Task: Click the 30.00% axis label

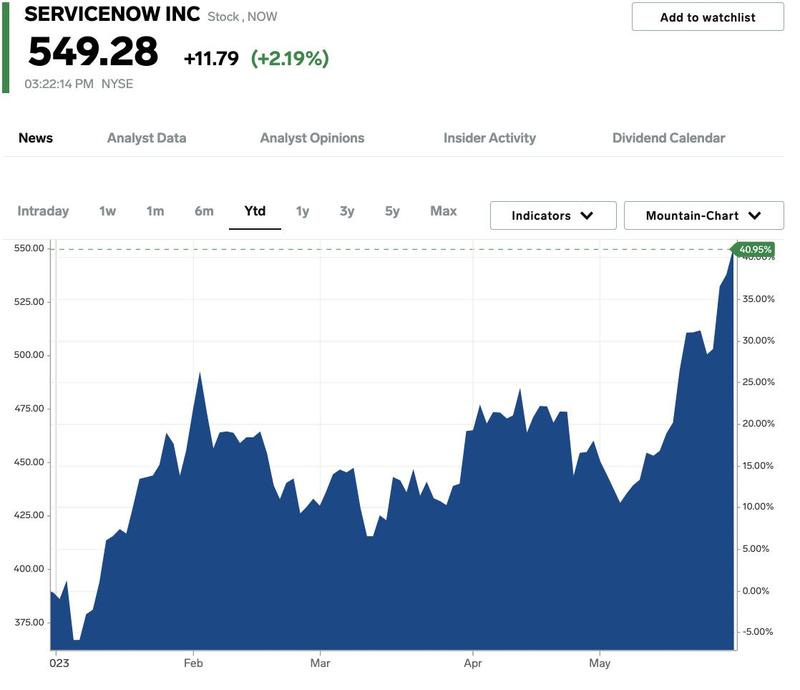Action: [x=758, y=340]
